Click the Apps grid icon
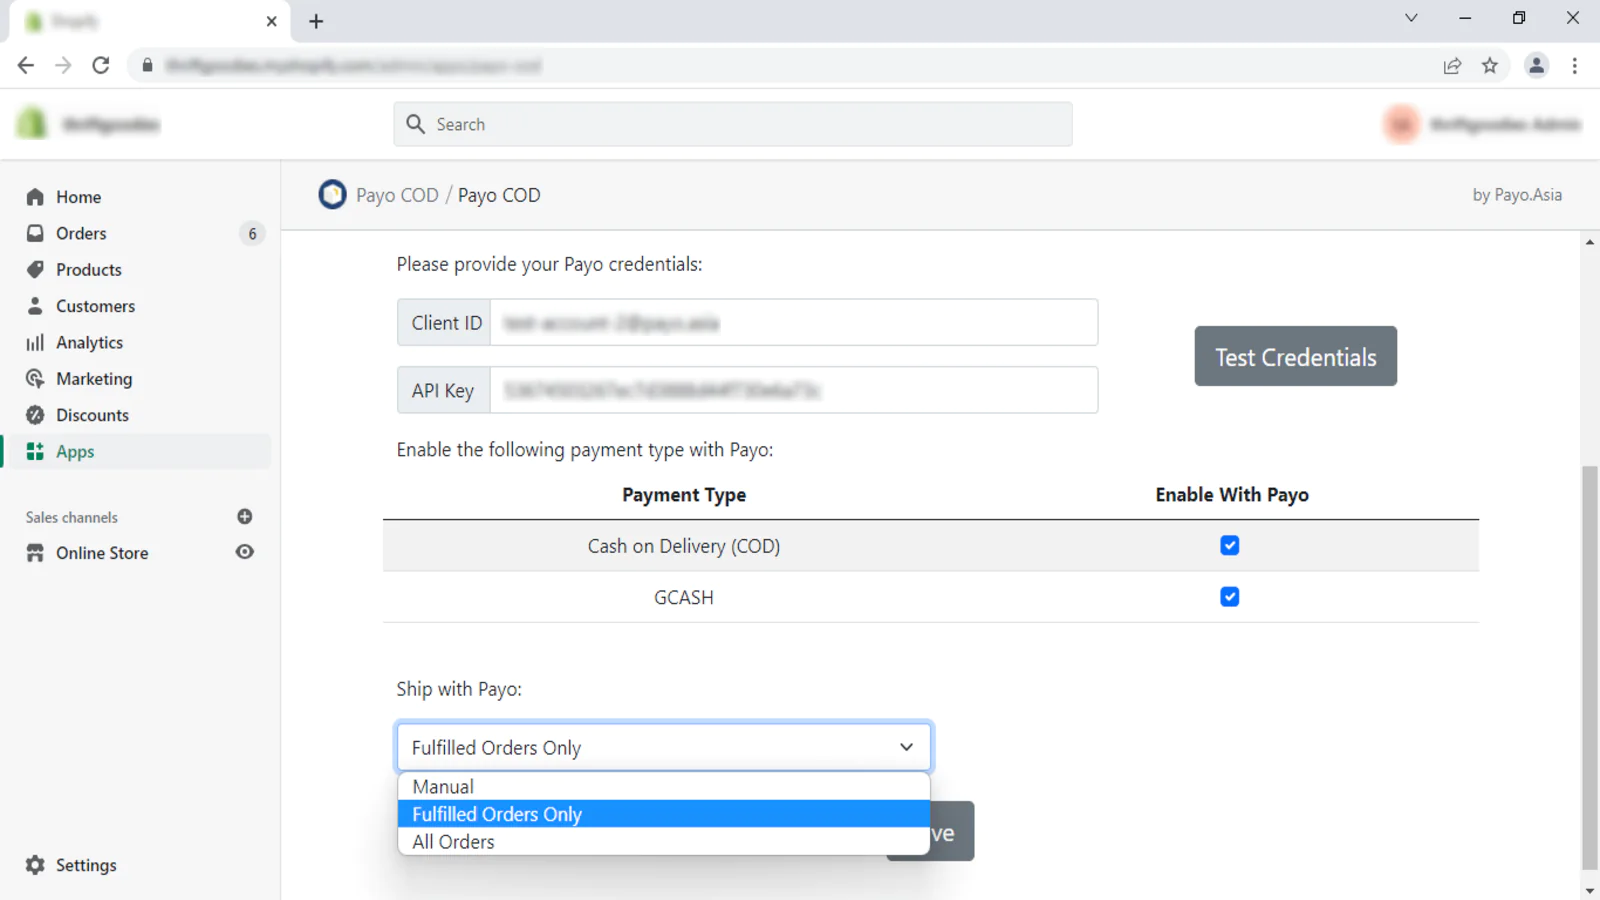This screenshot has height=900, width=1600. pos(35,451)
